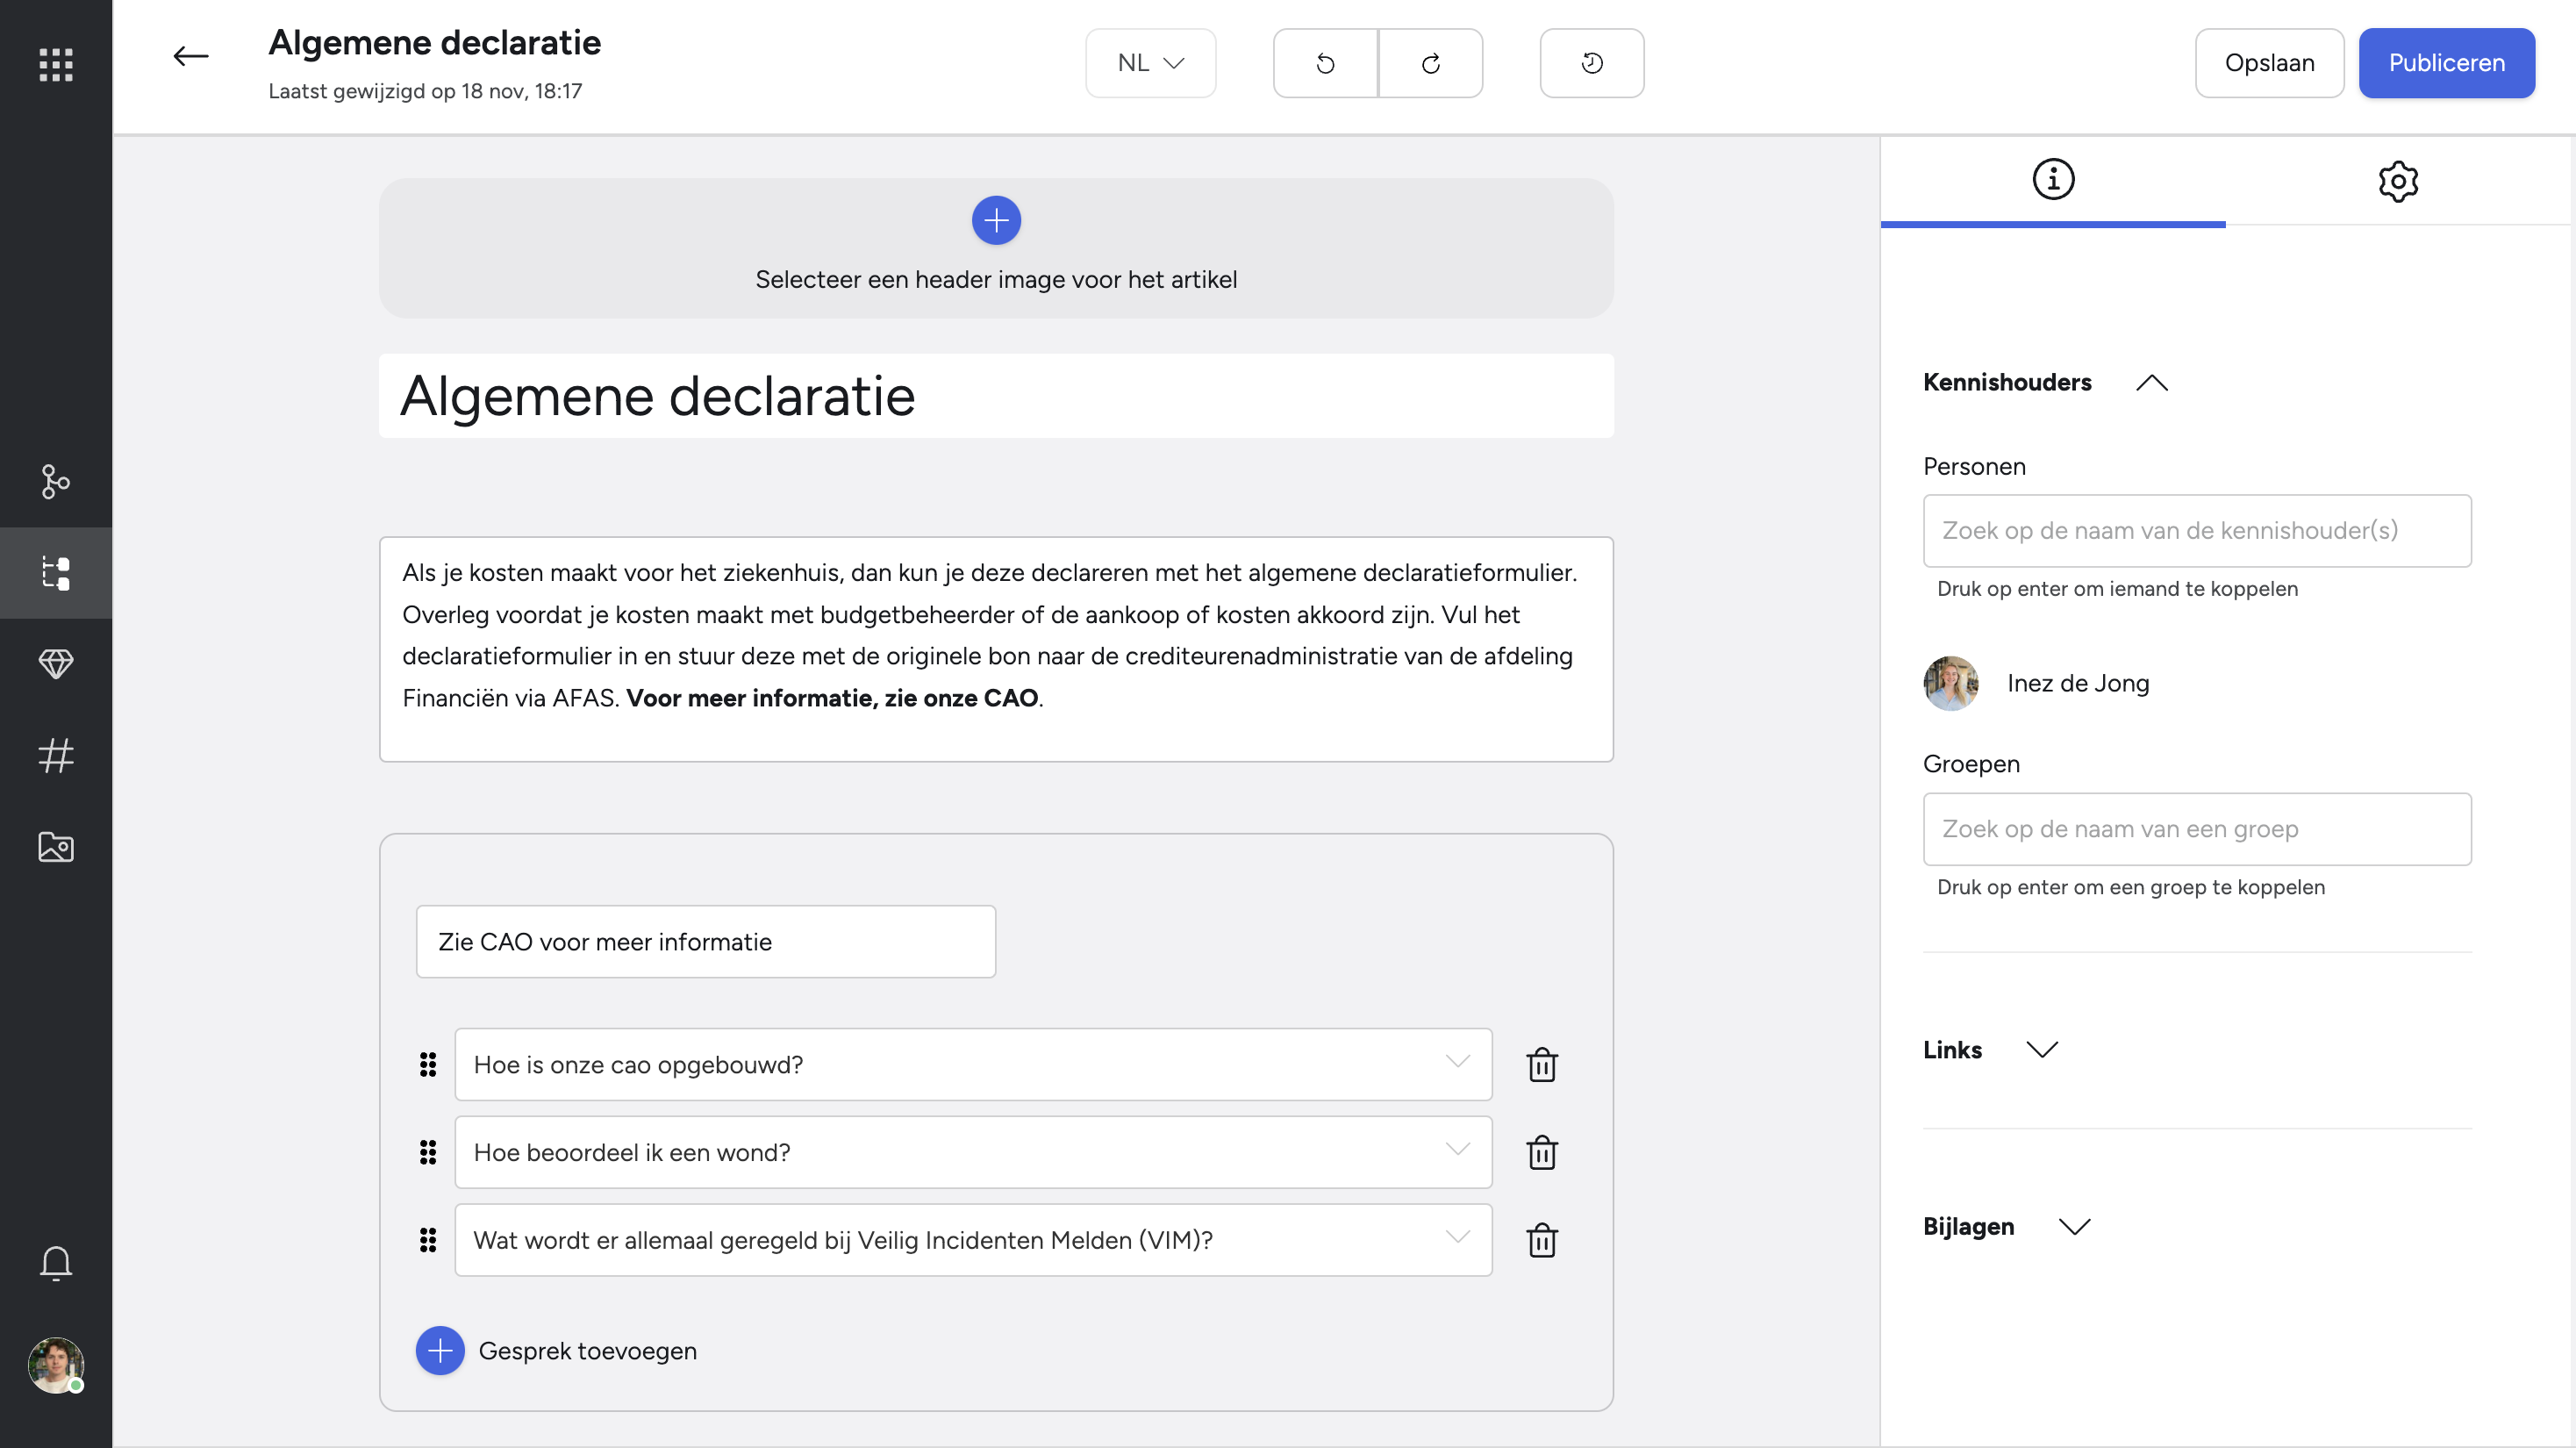The height and width of the screenshot is (1448, 2576).
Task: Edit the 'Zie CAO voor meer informatie' field
Action: point(706,942)
